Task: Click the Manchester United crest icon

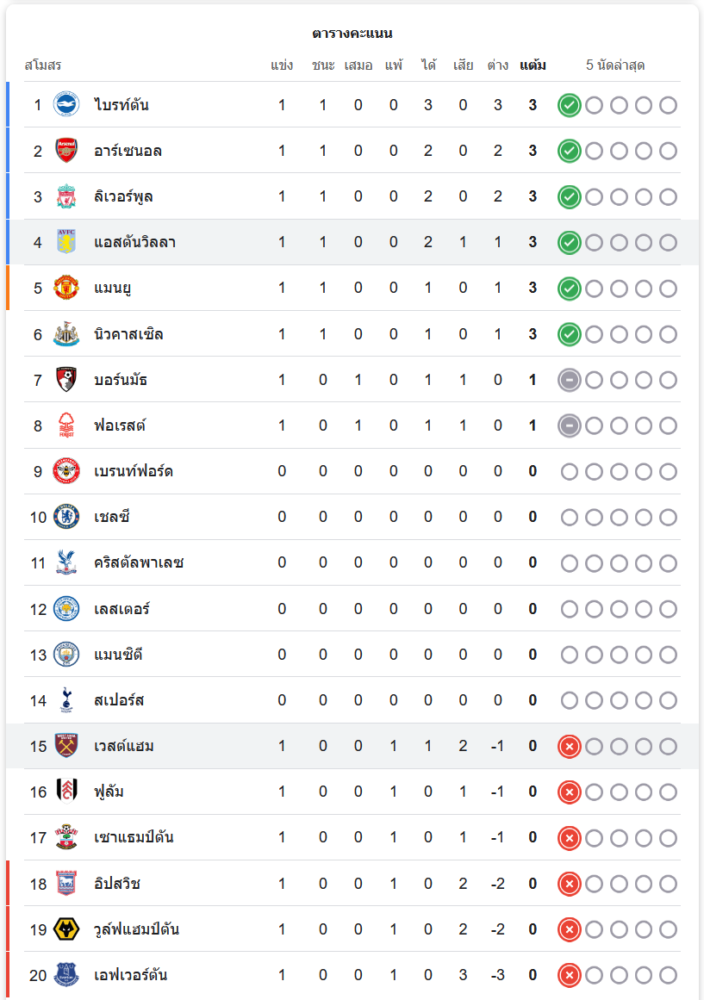Action: [x=66, y=288]
